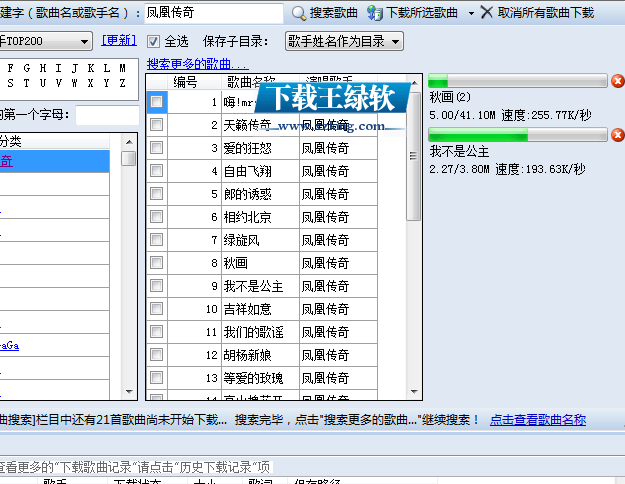Check the box for song 自由飞翔
This screenshot has width=625, height=484.
[157, 171]
